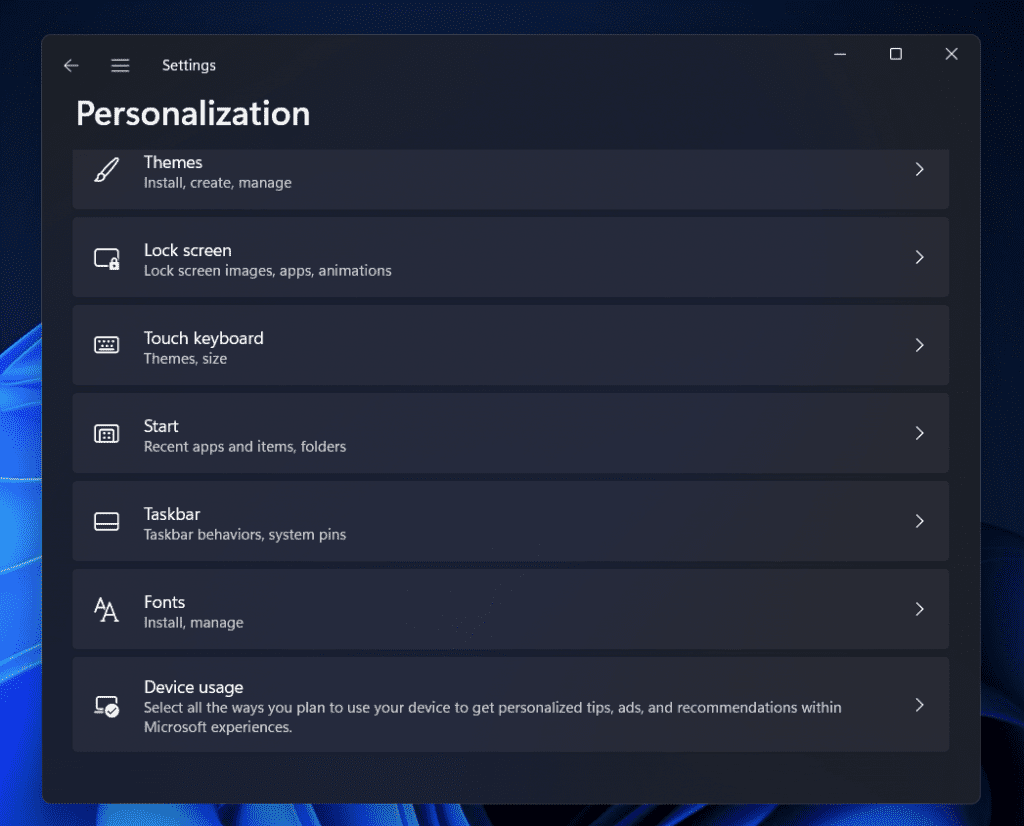Open the hamburger navigation menu
Screen dimensions: 1024x826
click(120, 65)
